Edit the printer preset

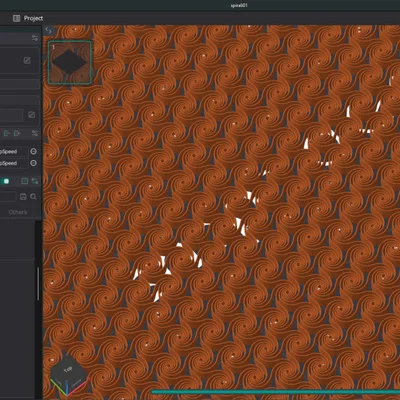coord(27,60)
